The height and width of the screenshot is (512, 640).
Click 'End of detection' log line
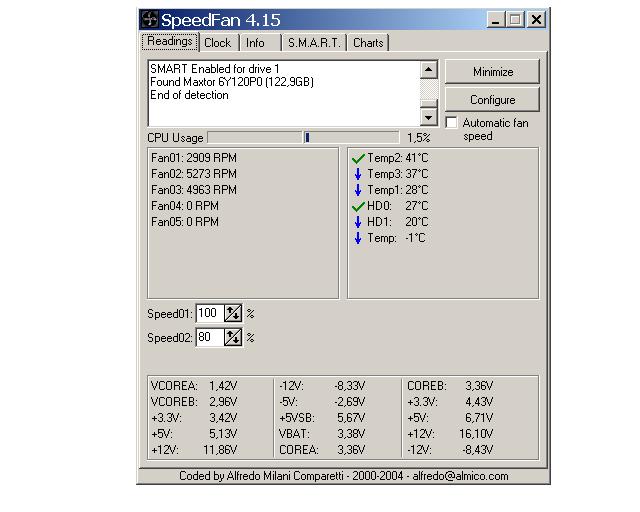[189, 95]
